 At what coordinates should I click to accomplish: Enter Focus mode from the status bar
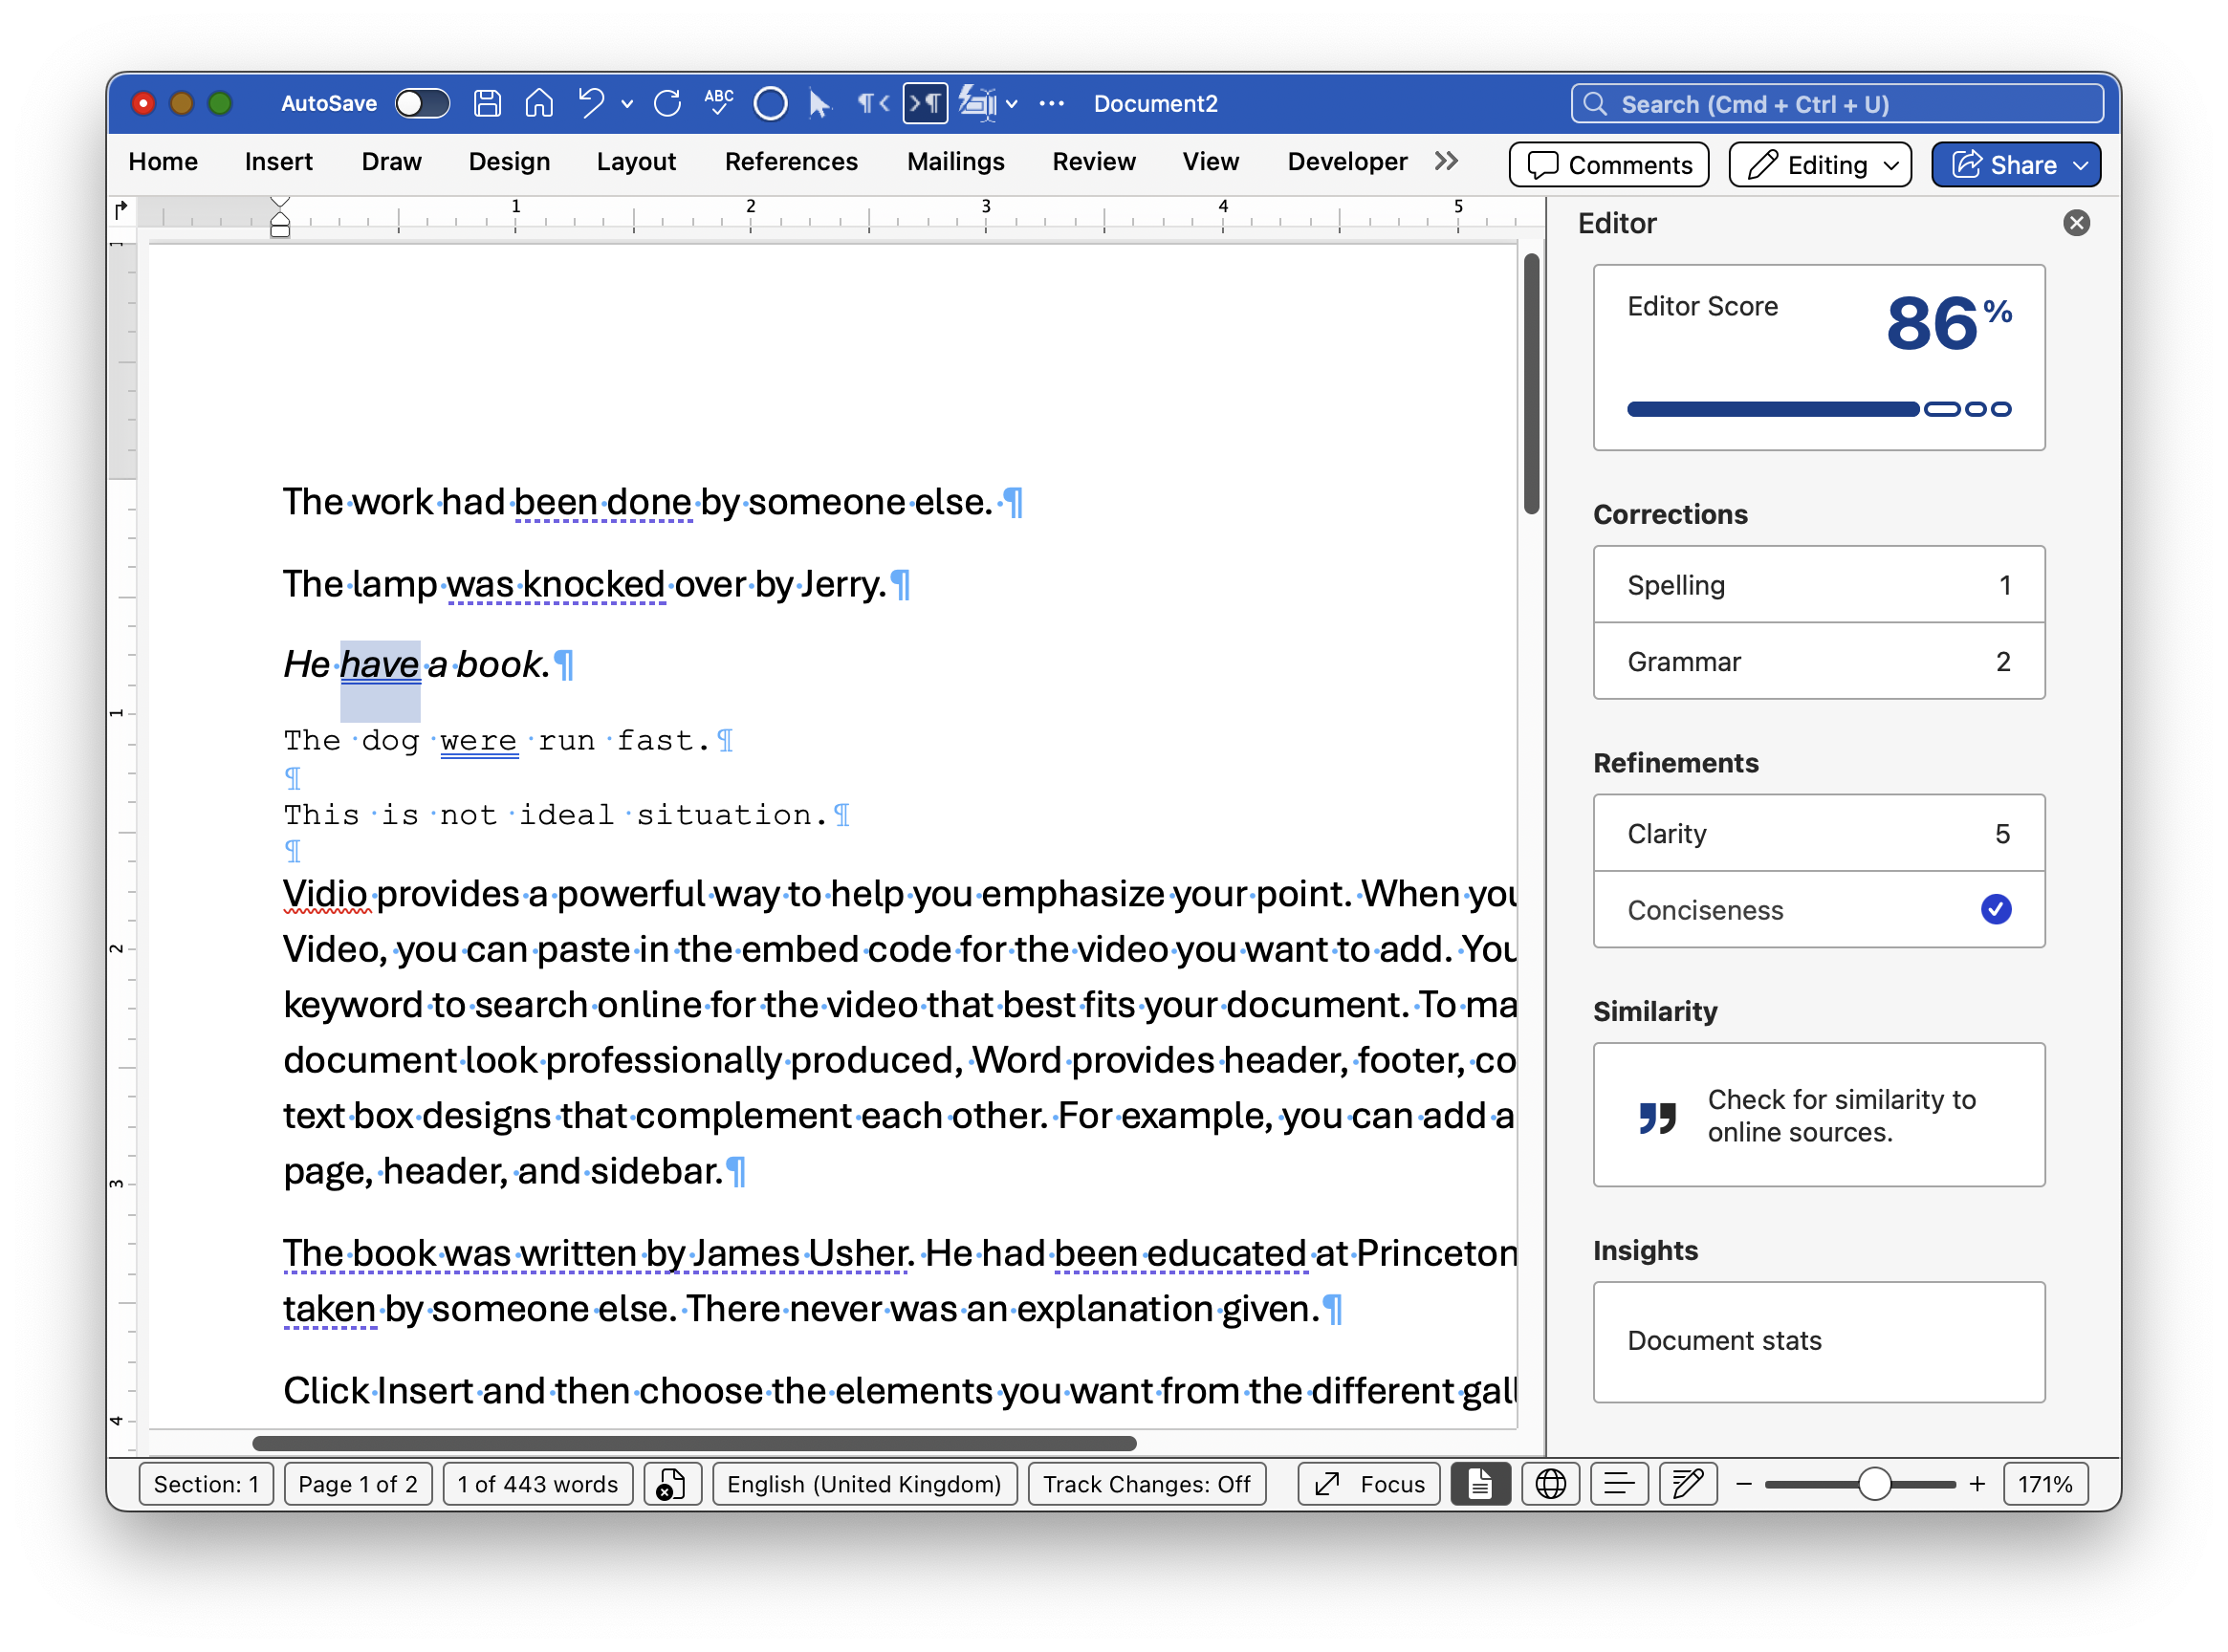pyautogui.click(x=1369, y=1485)
